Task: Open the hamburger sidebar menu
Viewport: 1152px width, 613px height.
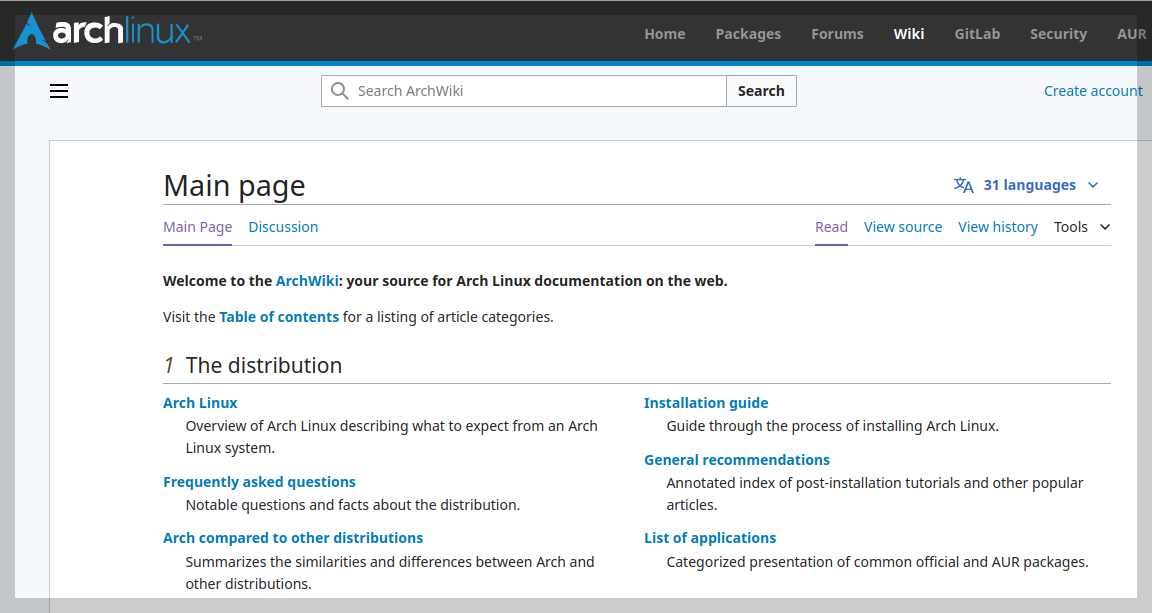Action: click(59, 91)
